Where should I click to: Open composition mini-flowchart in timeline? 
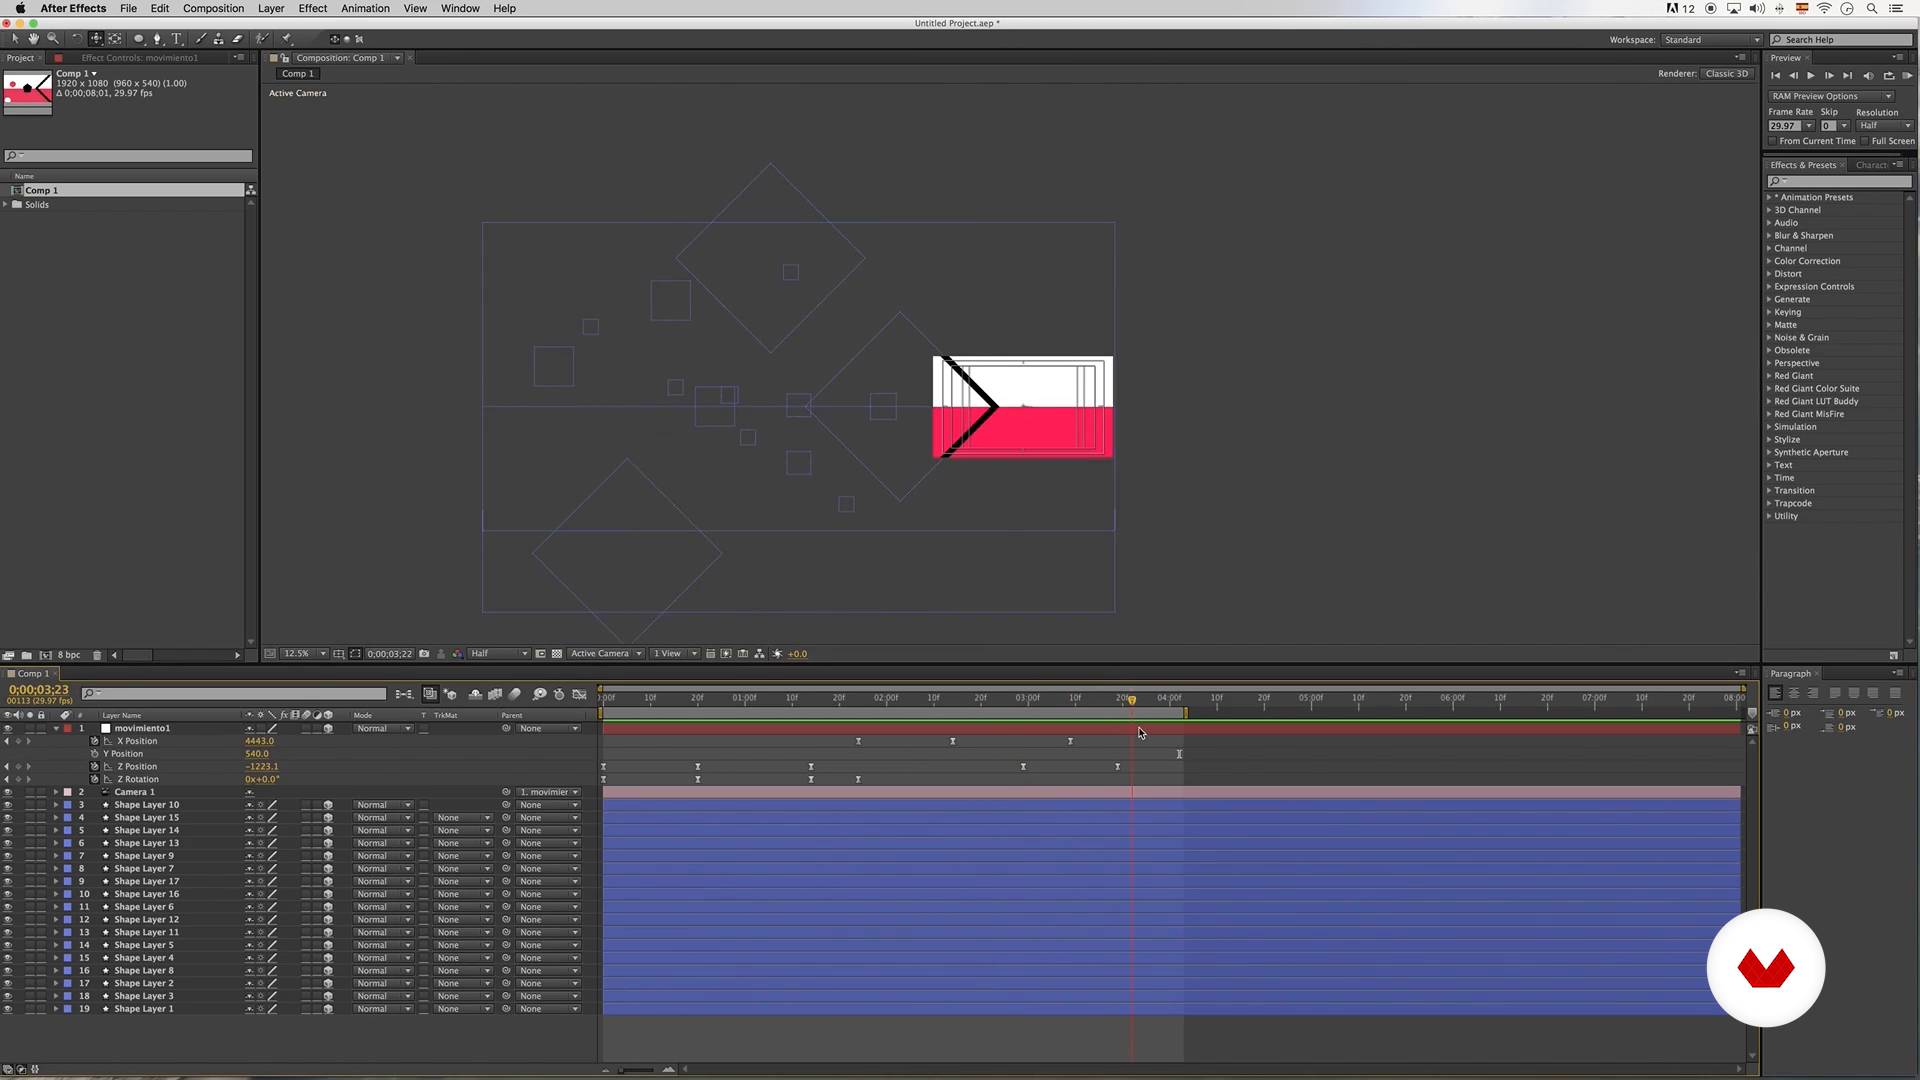(x=404, y=694)
